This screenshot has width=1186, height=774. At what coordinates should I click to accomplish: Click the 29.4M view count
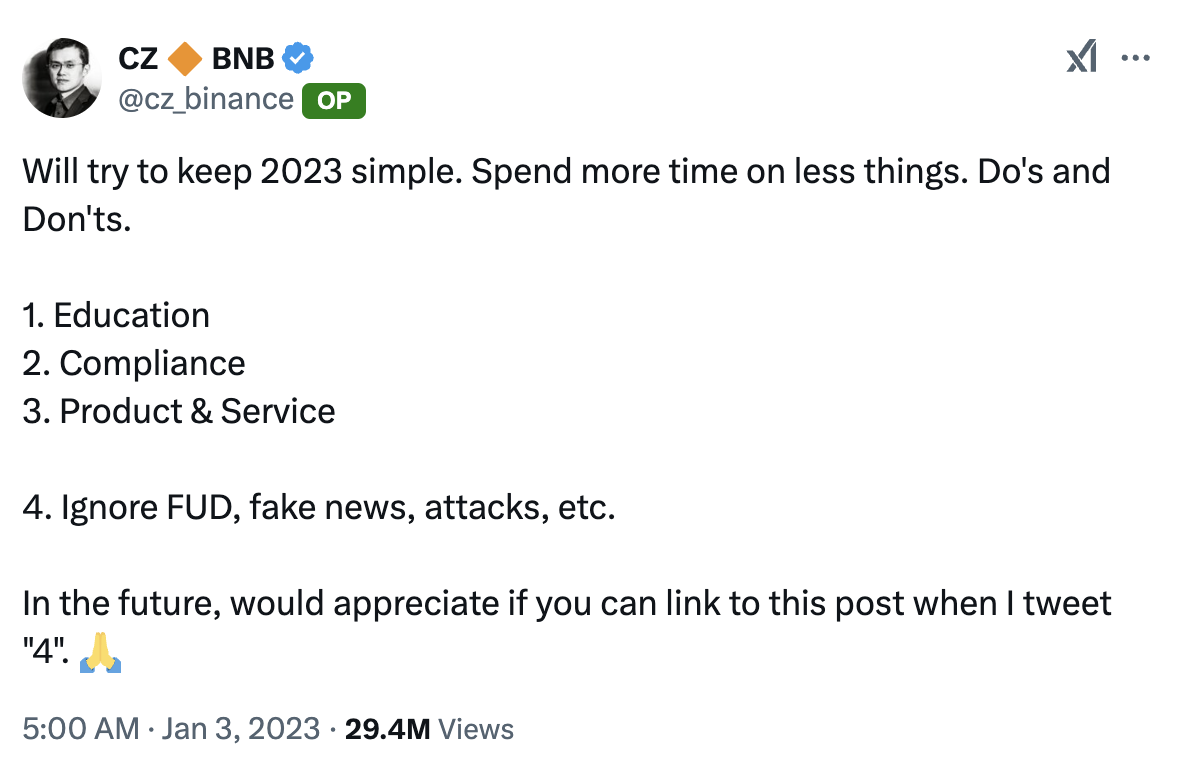click(x=387, y=729)
